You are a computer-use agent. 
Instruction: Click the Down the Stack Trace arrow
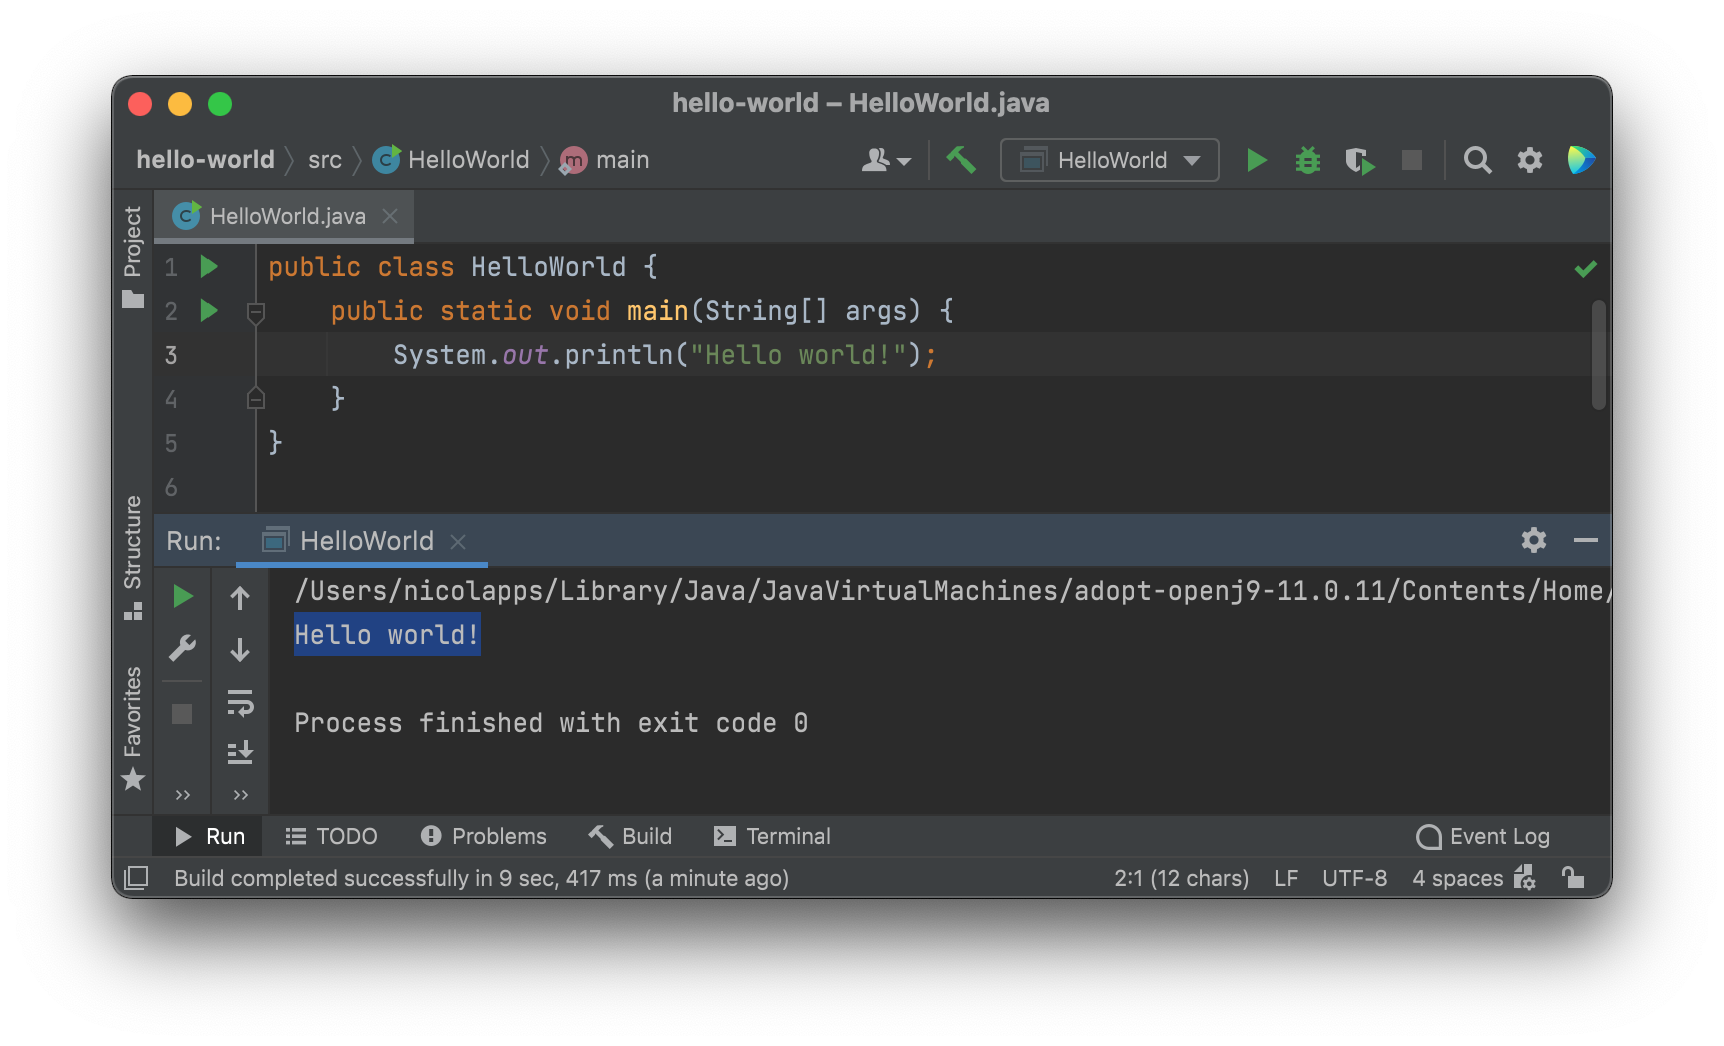[x=240, y=650]
